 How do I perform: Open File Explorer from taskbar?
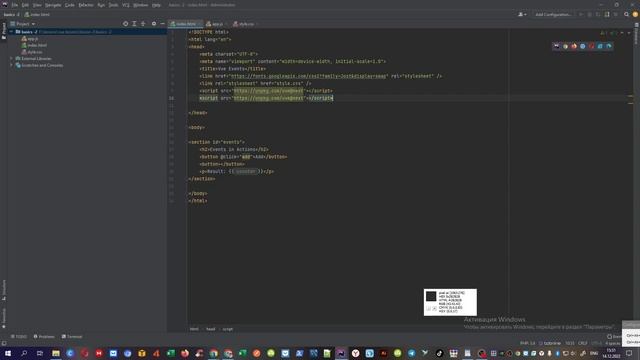coord(56,353)
